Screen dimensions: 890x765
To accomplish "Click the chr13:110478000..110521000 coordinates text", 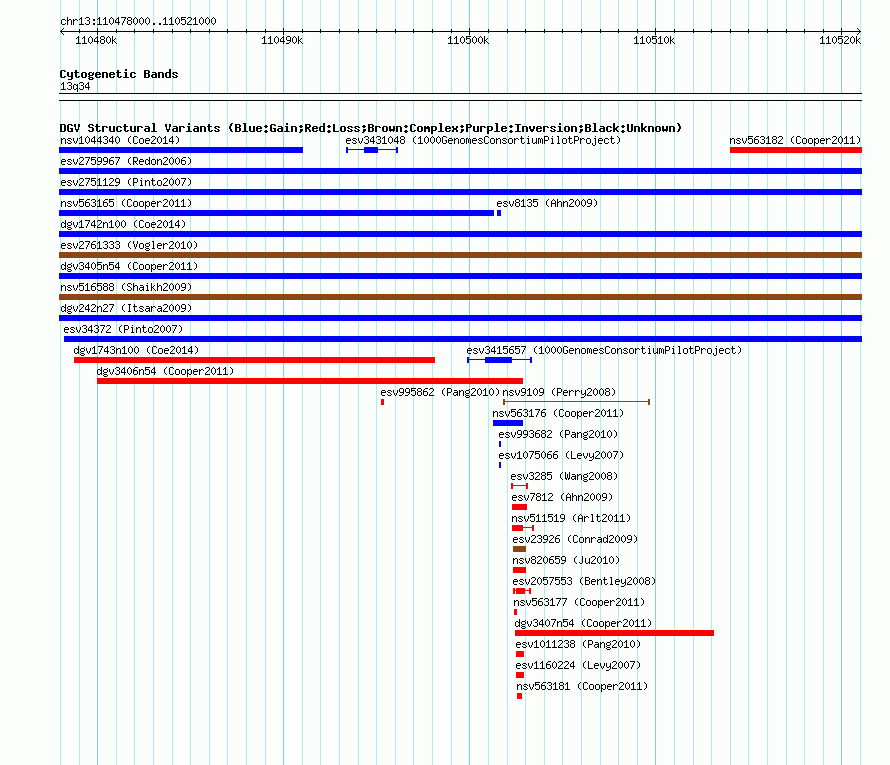I will pyautogui.click(x=138, y=21).
